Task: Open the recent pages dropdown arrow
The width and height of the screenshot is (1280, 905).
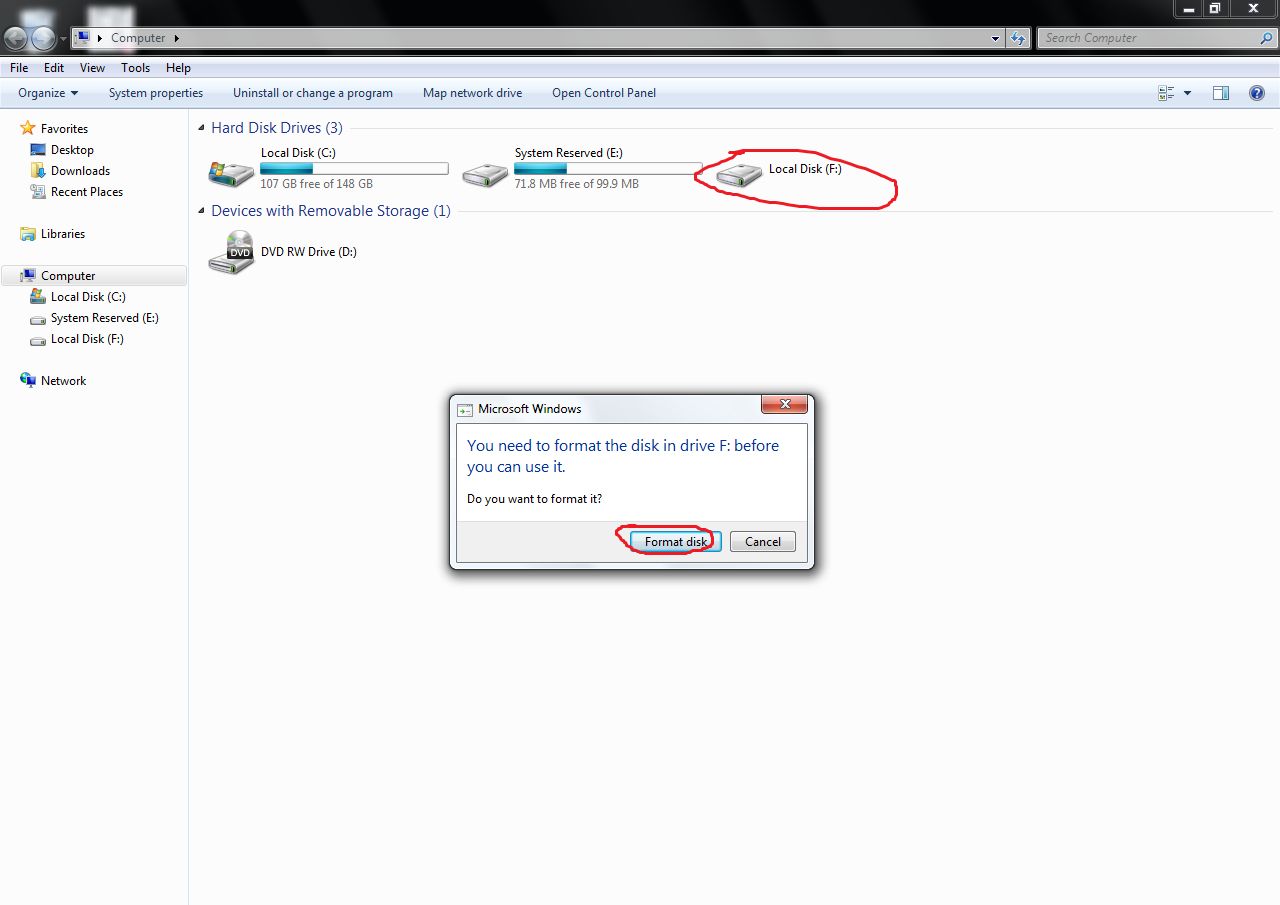Action: 63,39
